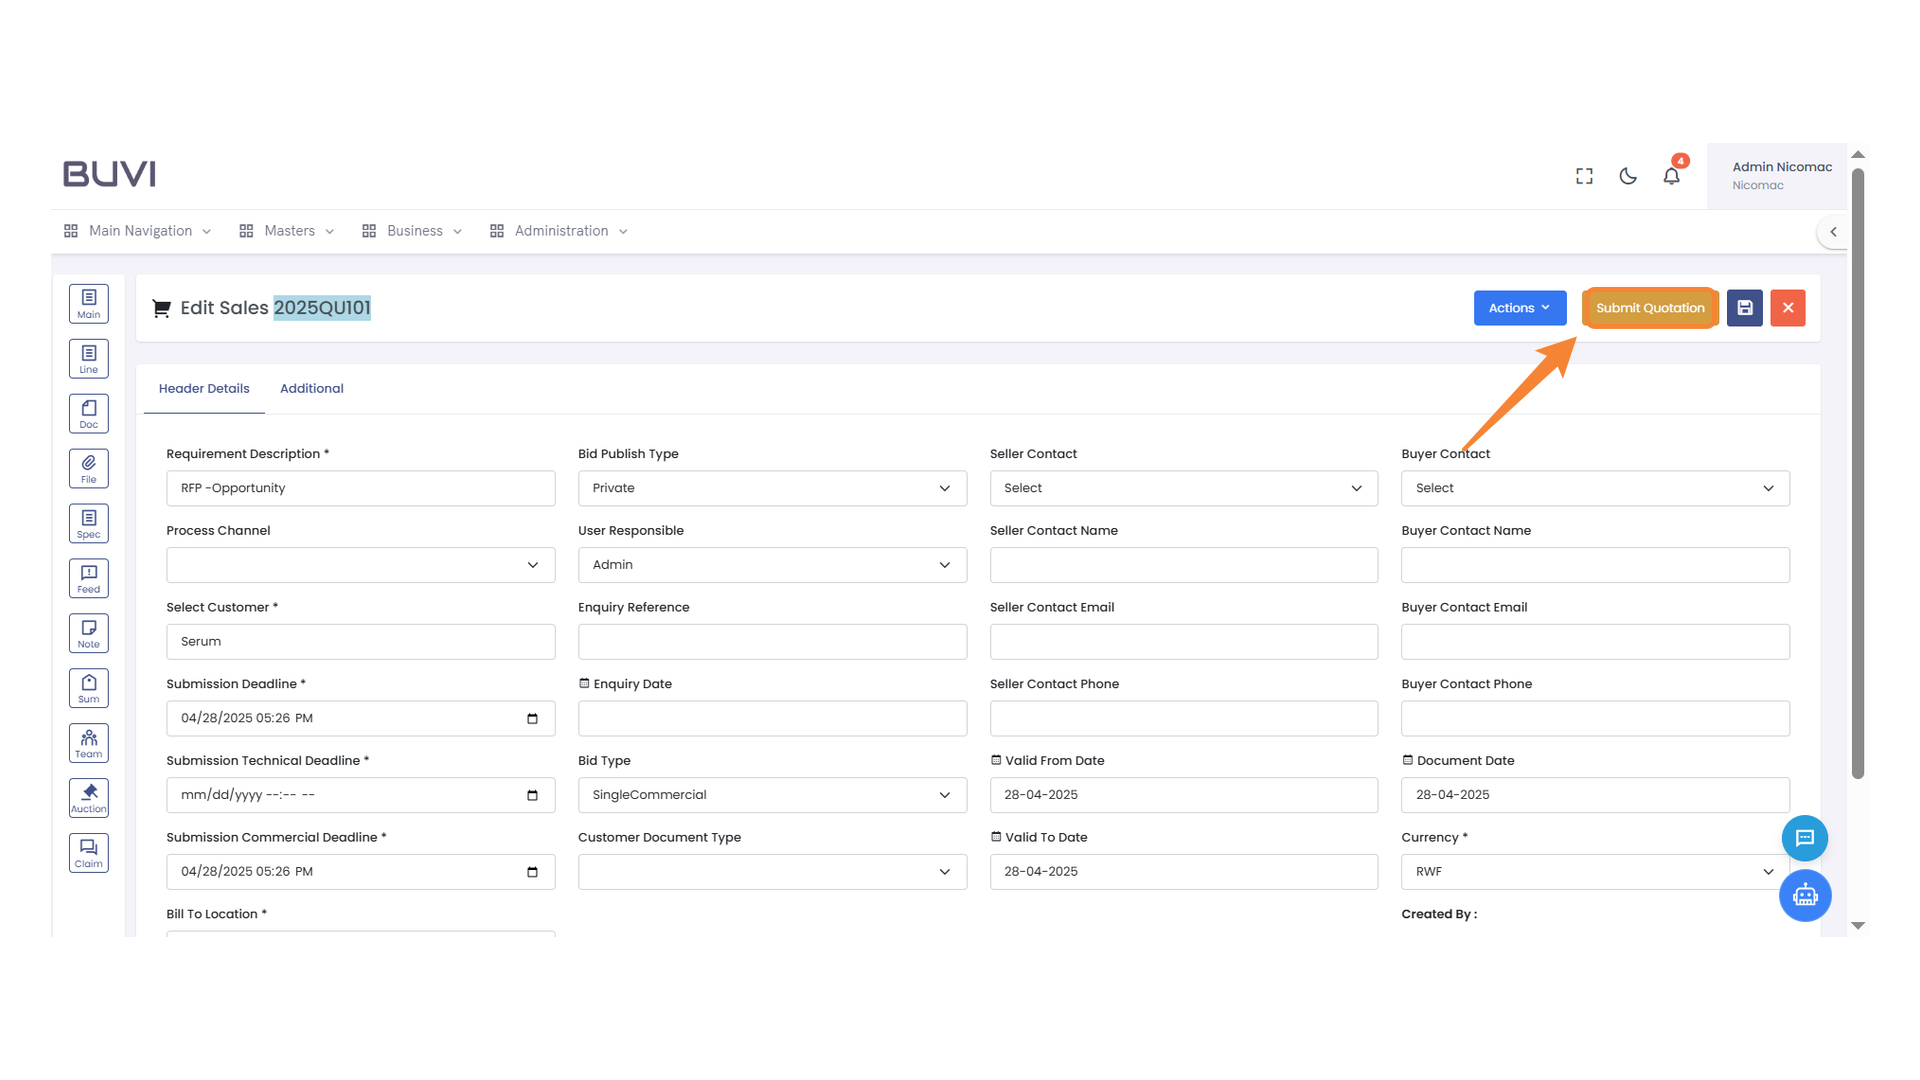Select the File attachments sidebar icon
Image resolution: width=1920 pixels, height=1080 pixels.
tap(88, 467)
